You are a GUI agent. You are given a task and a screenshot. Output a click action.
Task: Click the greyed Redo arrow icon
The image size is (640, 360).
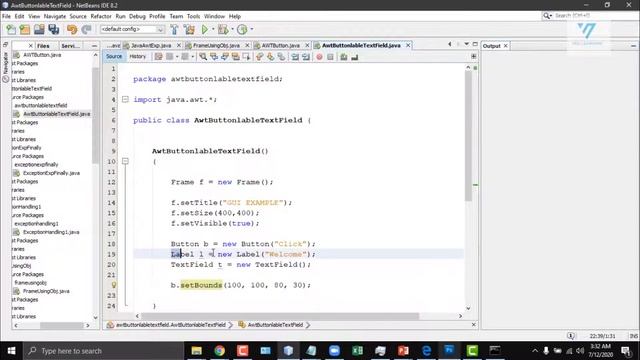pos(86,29)
